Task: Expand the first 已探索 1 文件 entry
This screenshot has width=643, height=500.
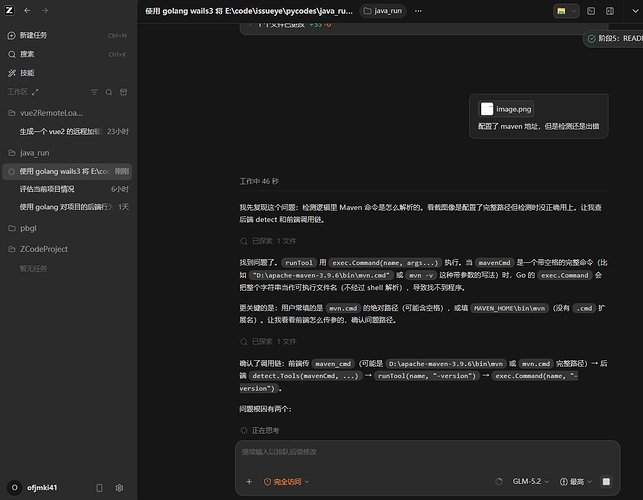Action: [268, 241]
